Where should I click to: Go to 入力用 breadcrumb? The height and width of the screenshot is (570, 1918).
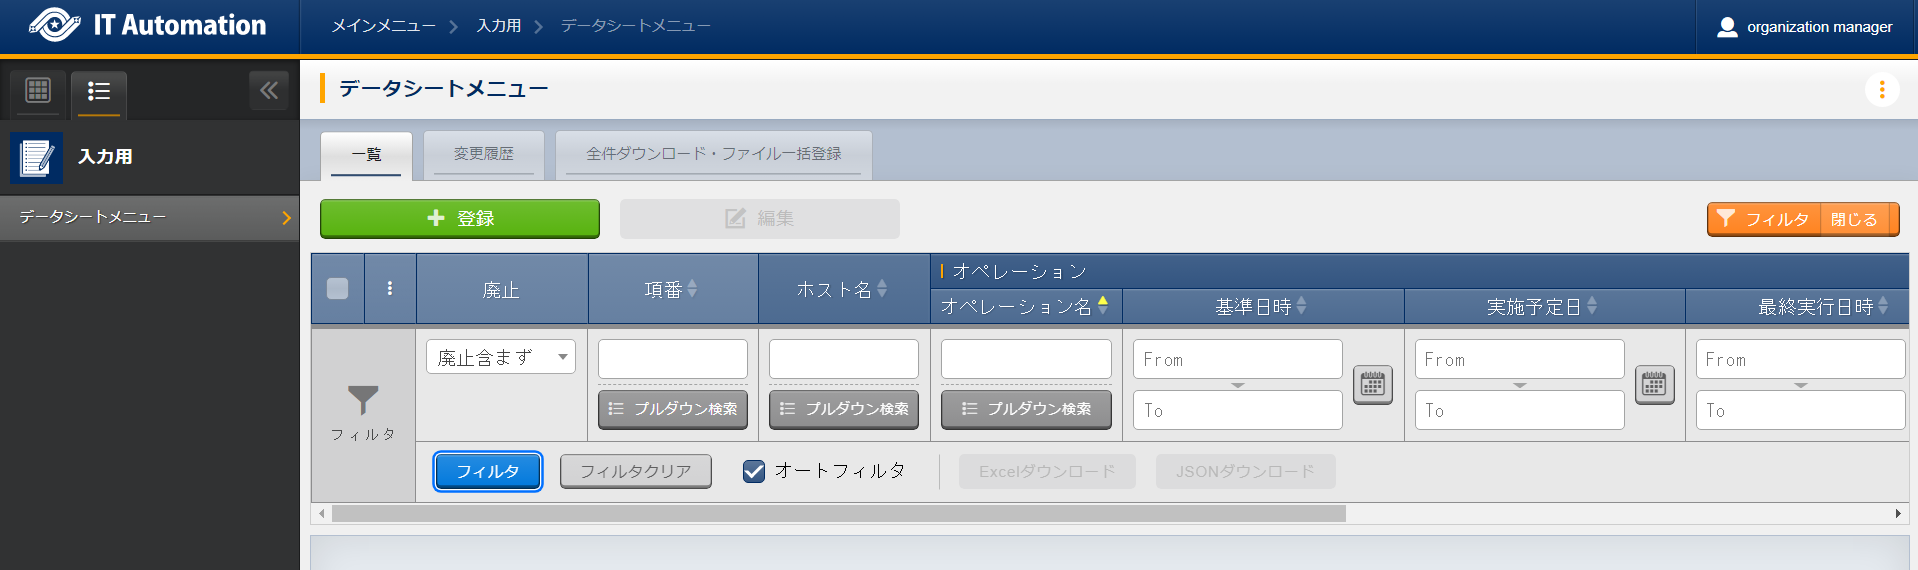(499, 26)
